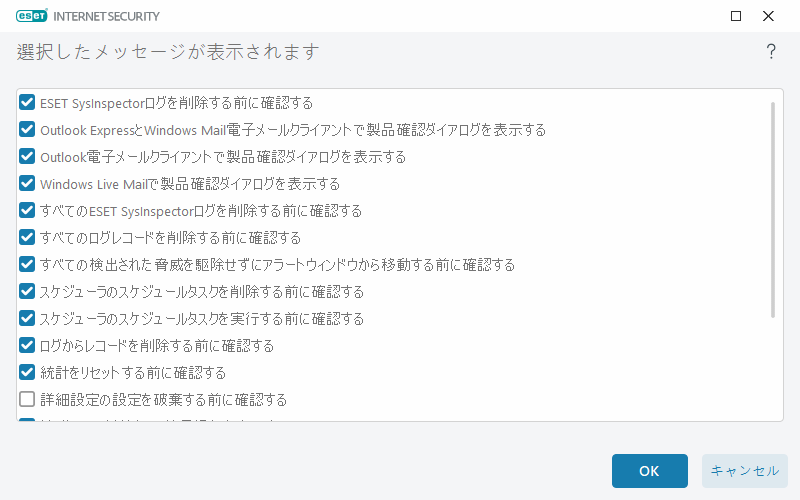Uncheck Outlook電子メールクライアント checkbox
This screenshot has width=800, height=500.
pos(27,157)
